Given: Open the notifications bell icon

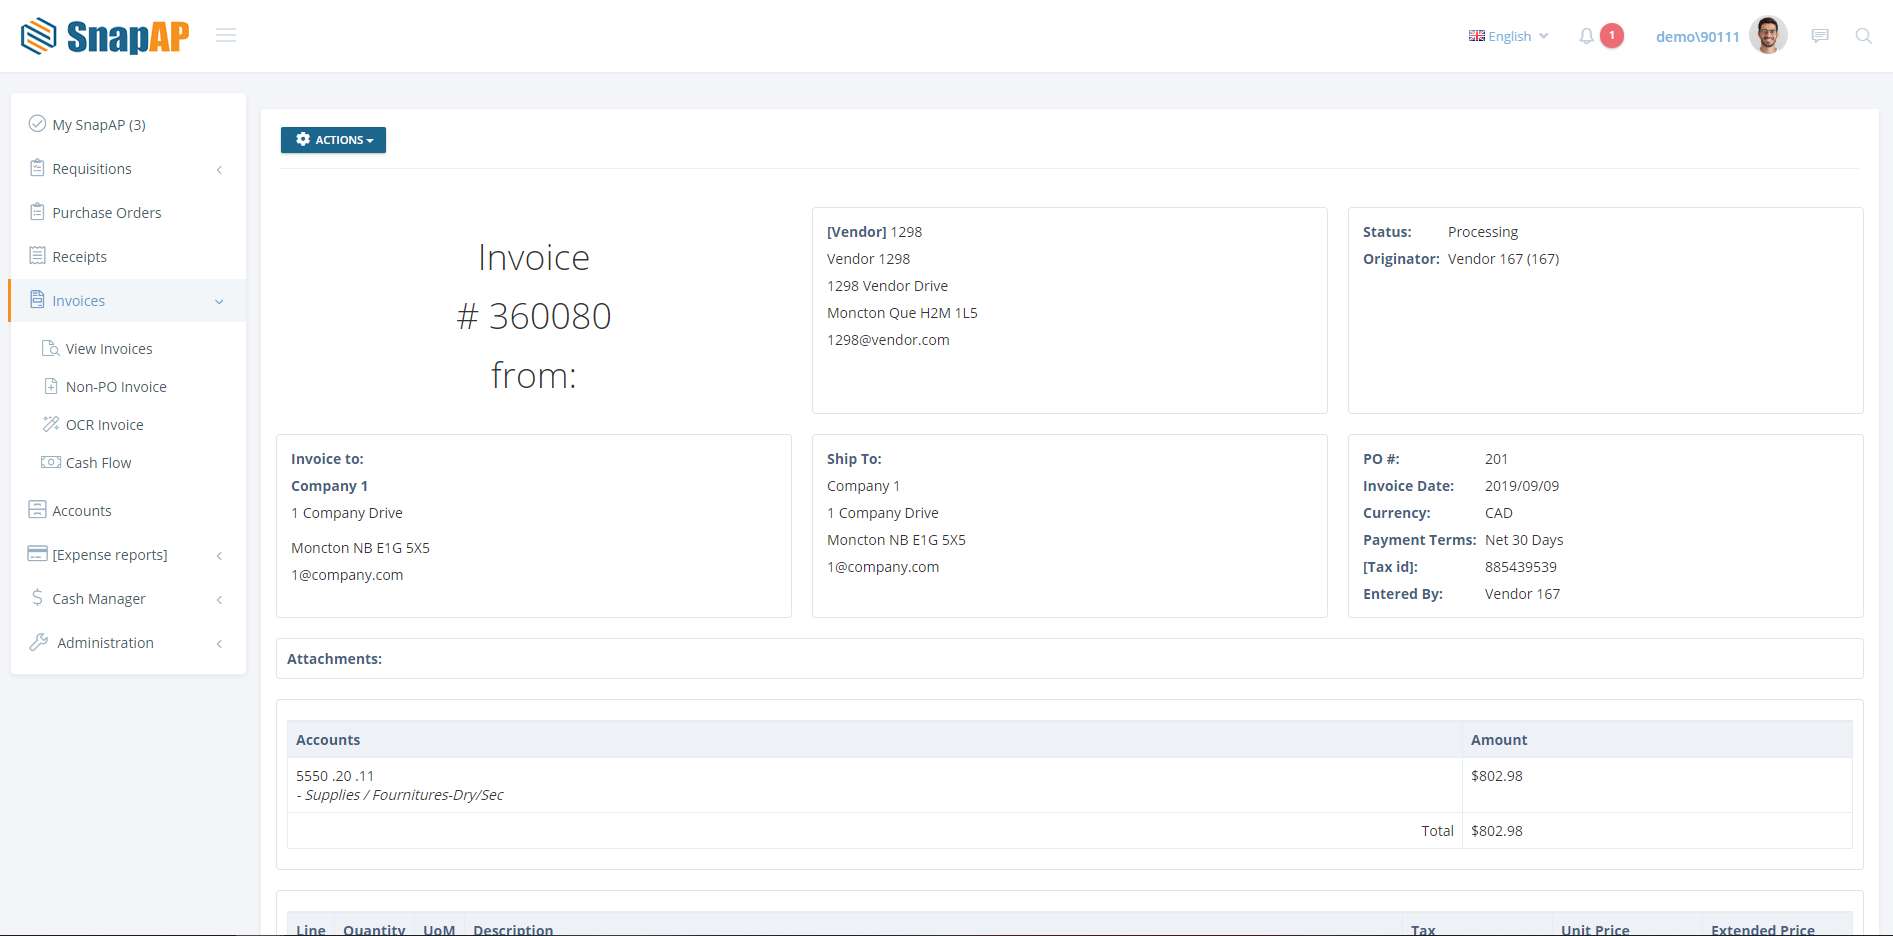Looking at the screenshot, I should [1586, 36].
